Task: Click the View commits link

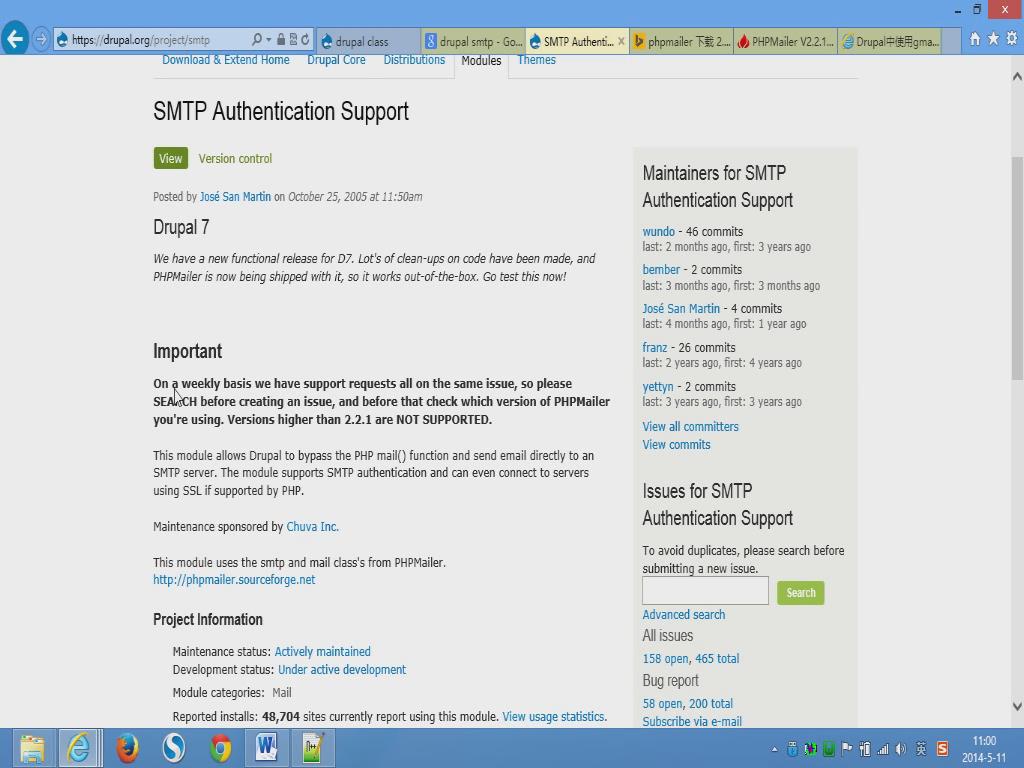Action: (676, 445)
